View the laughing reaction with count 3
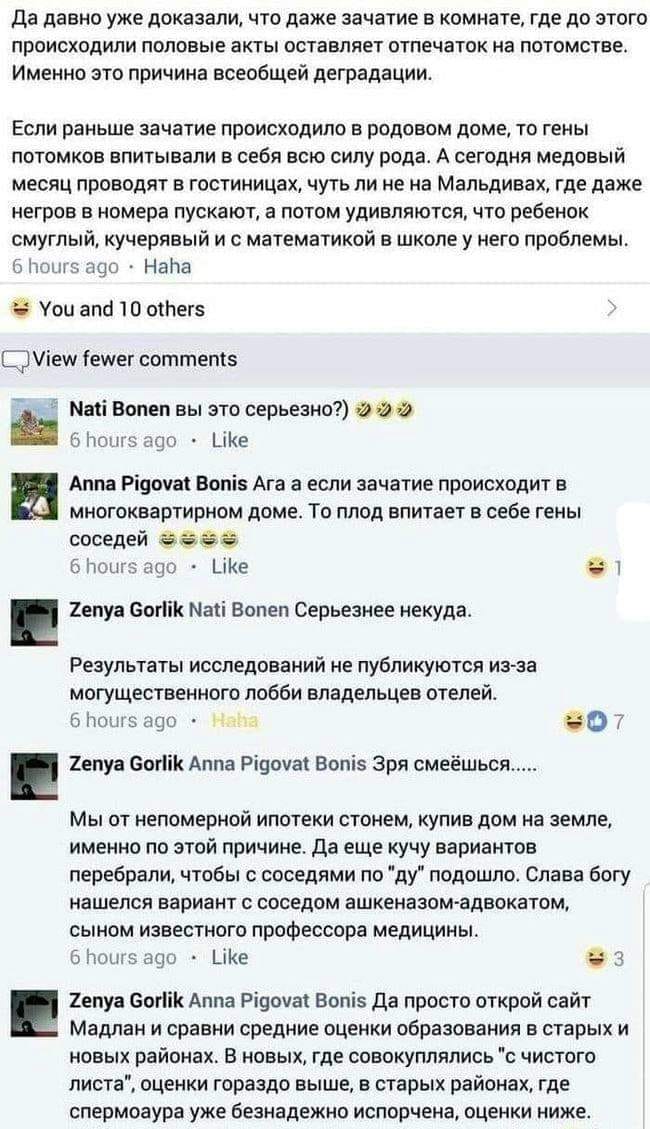Image resolution: width=650 pixels, height=1129 pixels. [605, 958]
